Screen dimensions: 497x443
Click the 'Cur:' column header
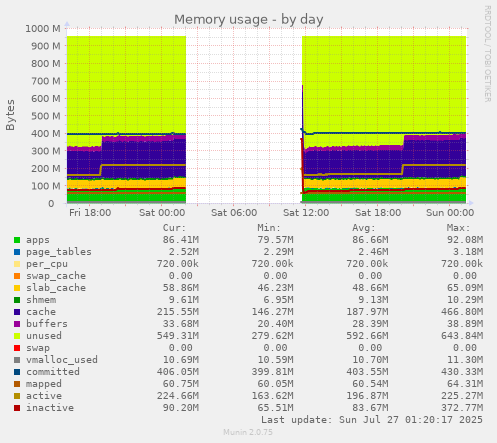174,228
